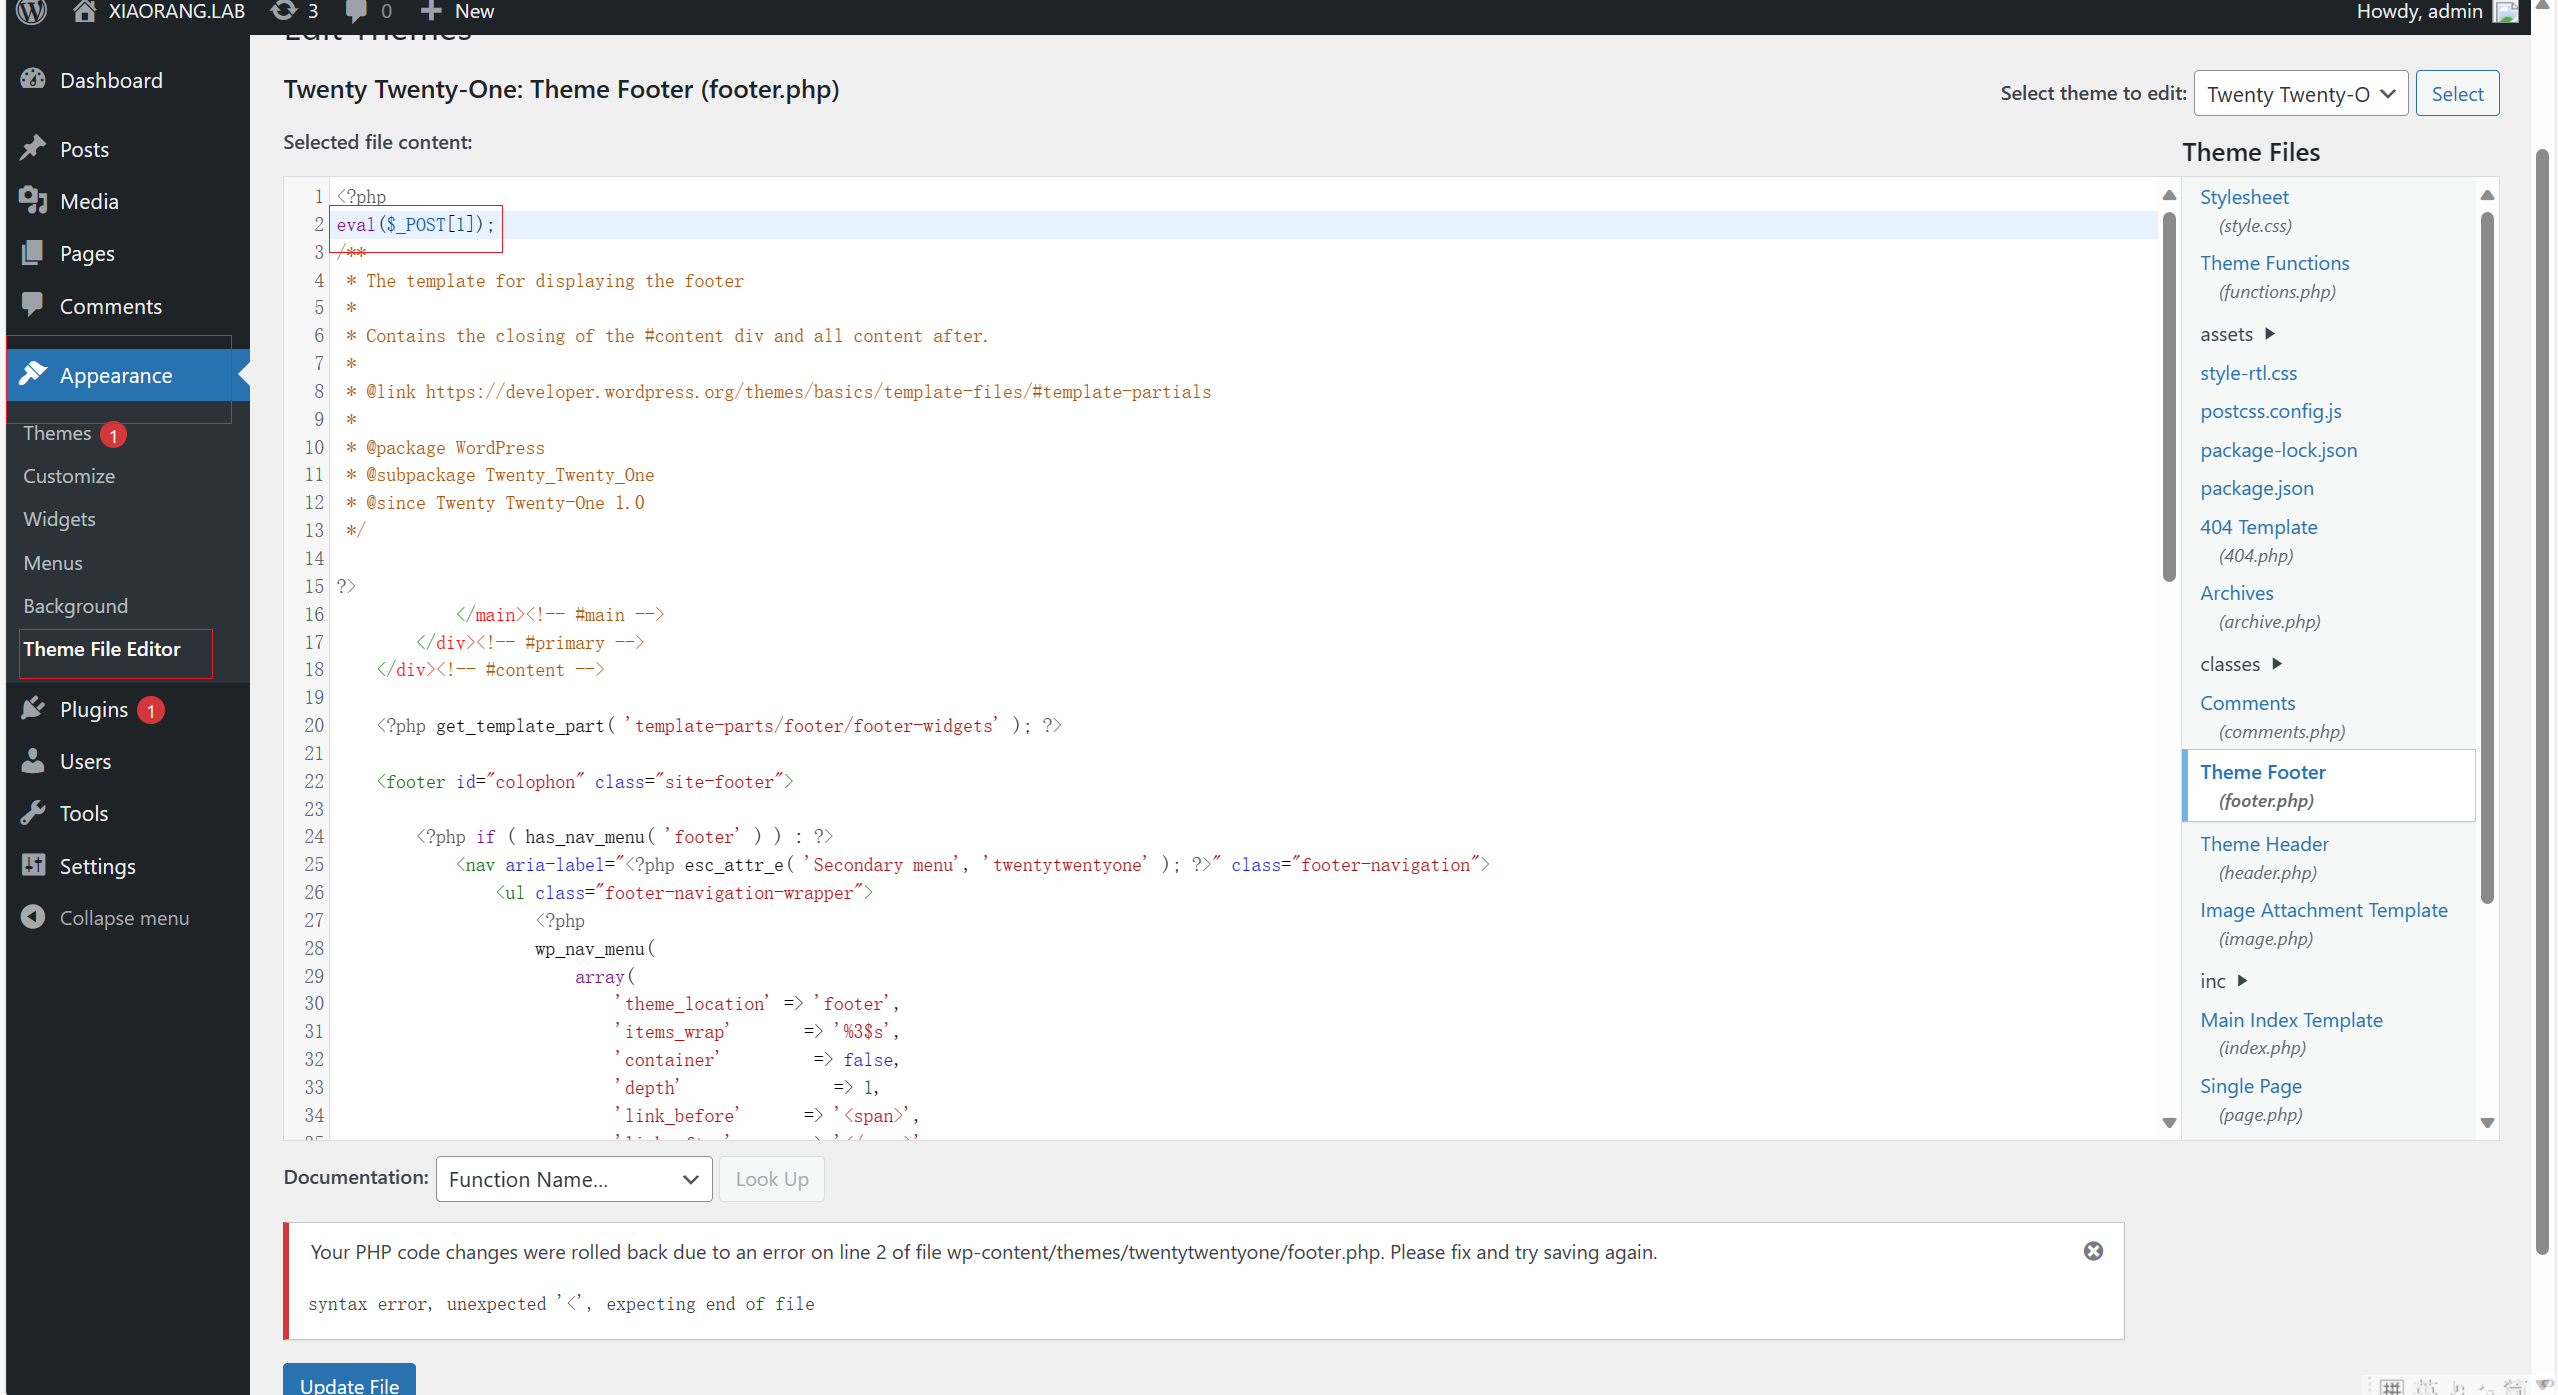Open postcss.config.js file link
This screenshot has height=1395, width=2558.
(2270, 411)
